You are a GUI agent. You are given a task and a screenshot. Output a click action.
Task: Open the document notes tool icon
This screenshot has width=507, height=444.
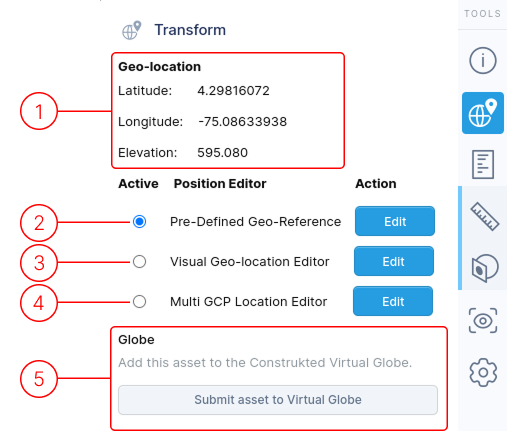pos(483,164)
